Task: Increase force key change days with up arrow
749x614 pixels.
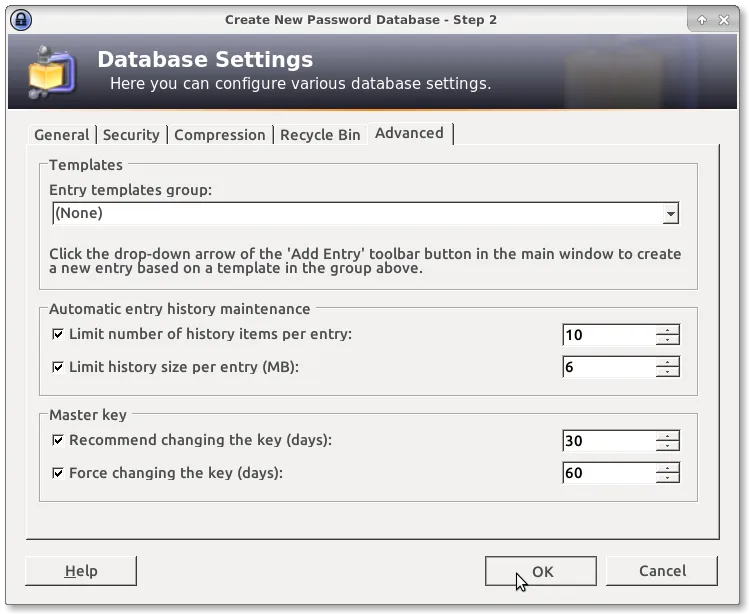Action: coord(667,466)
